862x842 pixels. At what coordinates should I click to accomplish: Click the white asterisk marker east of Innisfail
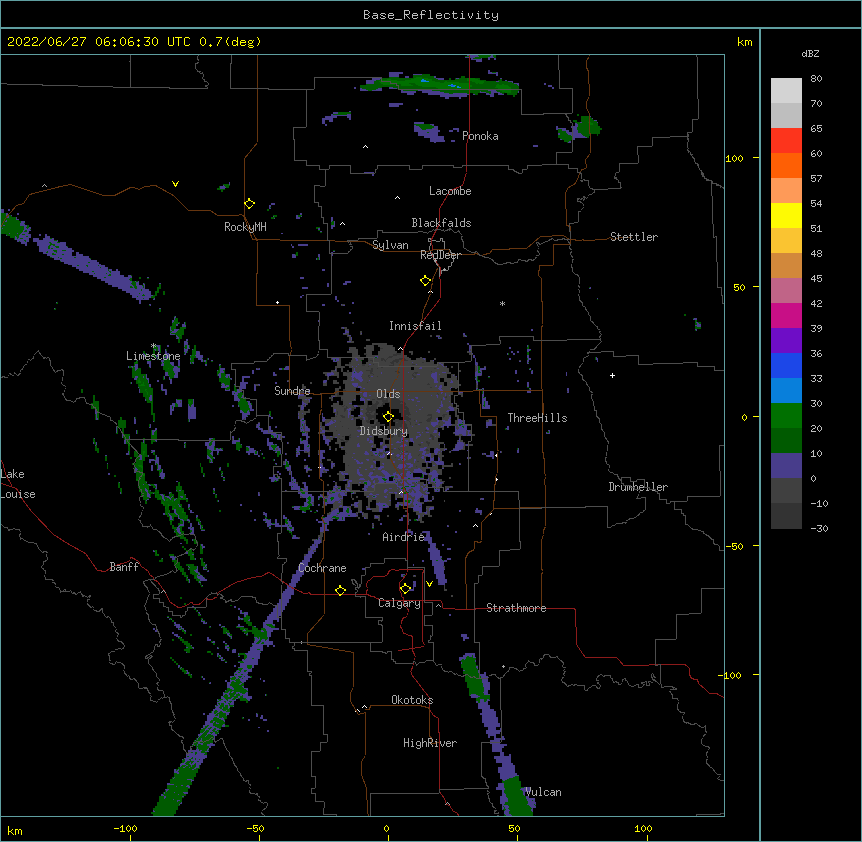click(502, 303)
